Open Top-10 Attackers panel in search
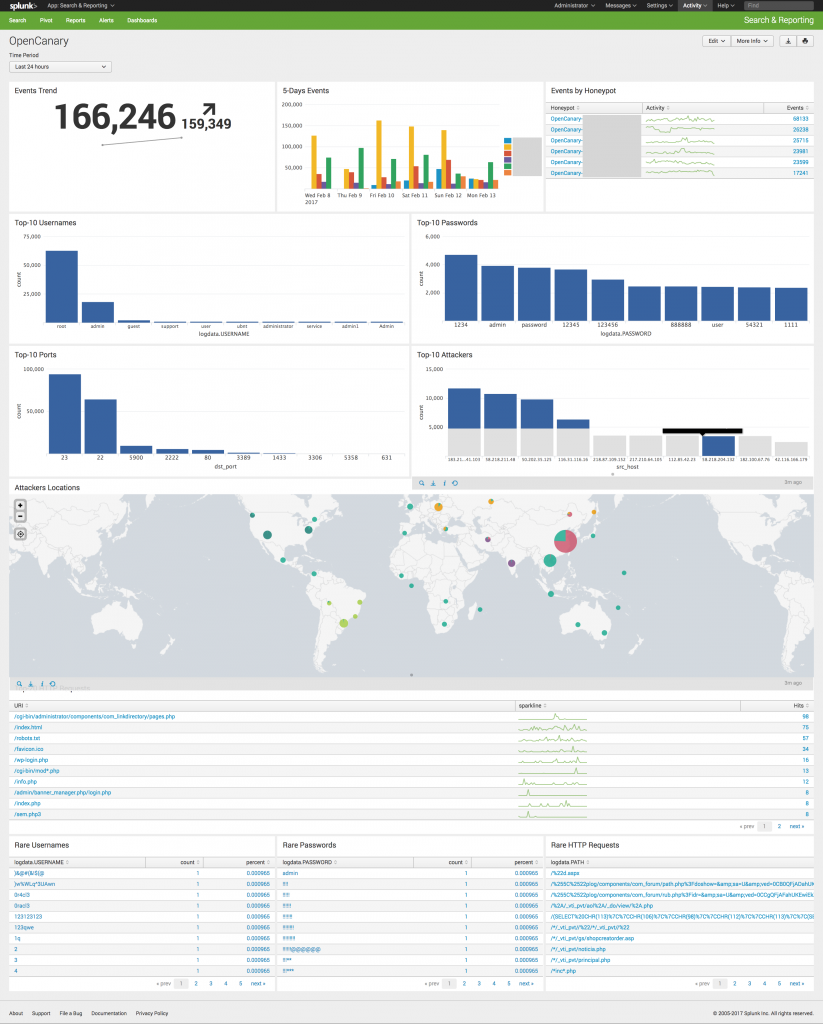Image resolution: width=823 pixels, height=1024 pixels. coord(422,483)
